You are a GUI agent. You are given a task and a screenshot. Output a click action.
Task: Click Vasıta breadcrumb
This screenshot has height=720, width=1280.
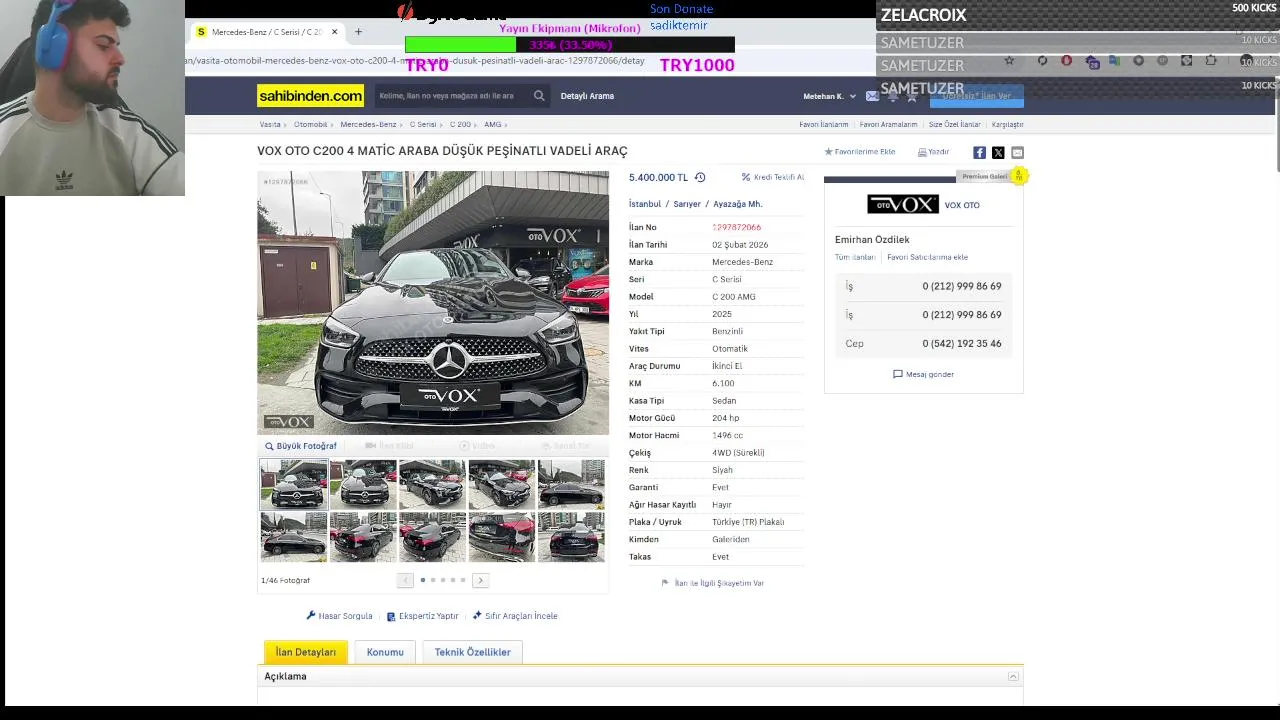[x=270, y=125]
